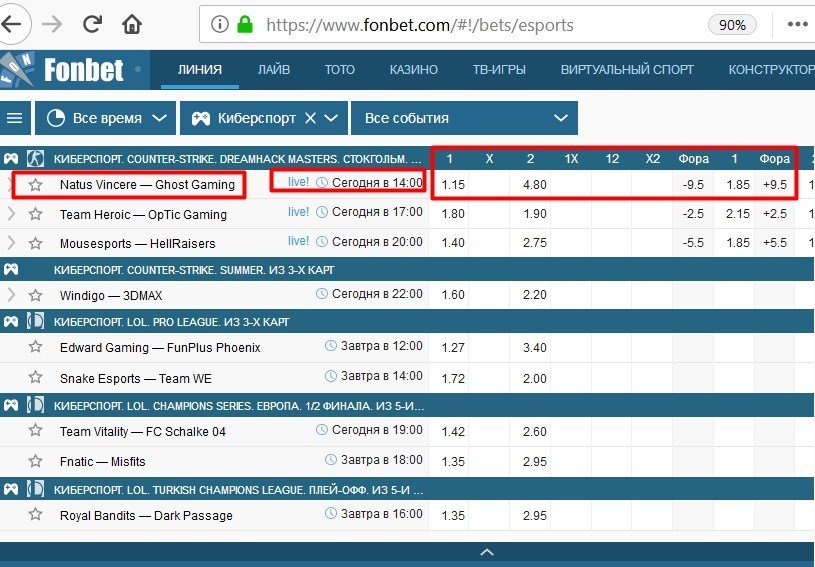The image size is (815, 567).
Task: Select 2.75 odds for HellRaisers
Action: tap(534, 243)
